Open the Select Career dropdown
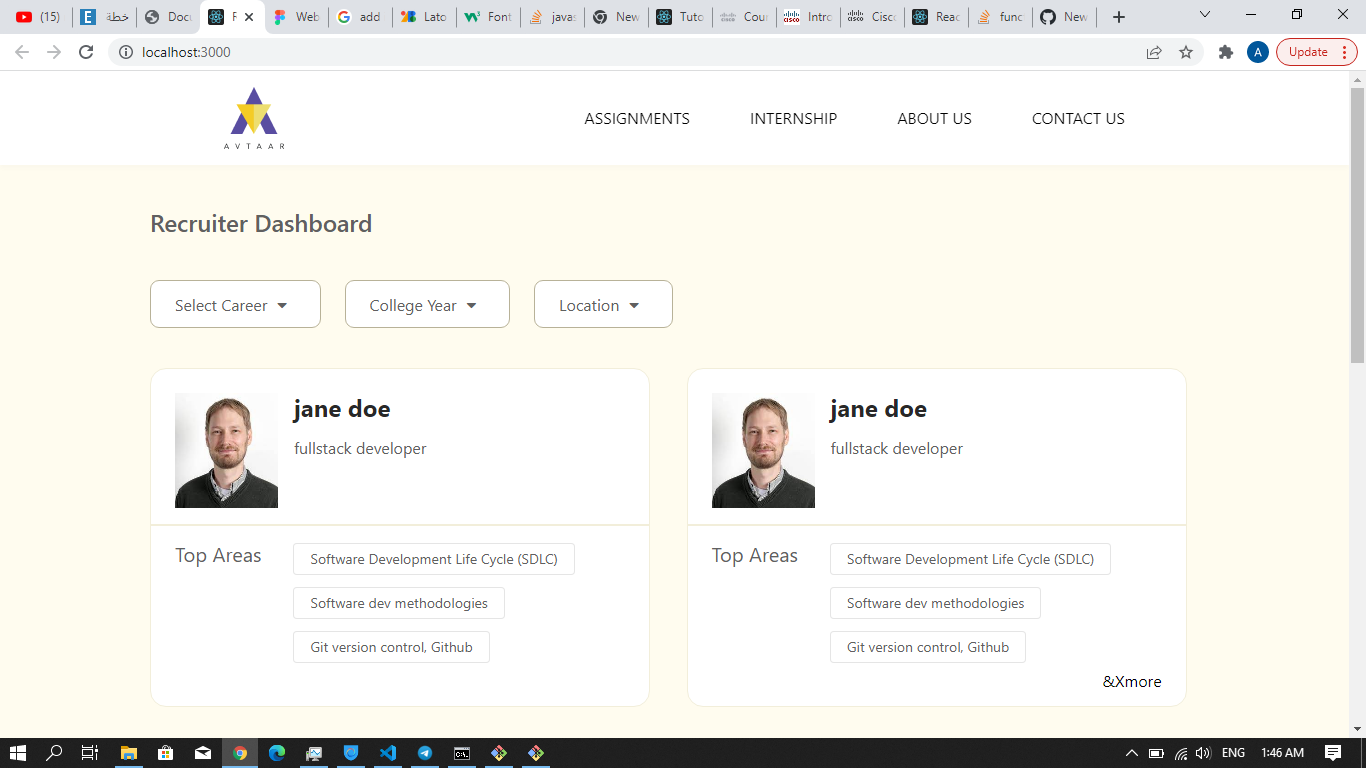The width and height of the screenshot is (1366, 768). pos(235,304)
